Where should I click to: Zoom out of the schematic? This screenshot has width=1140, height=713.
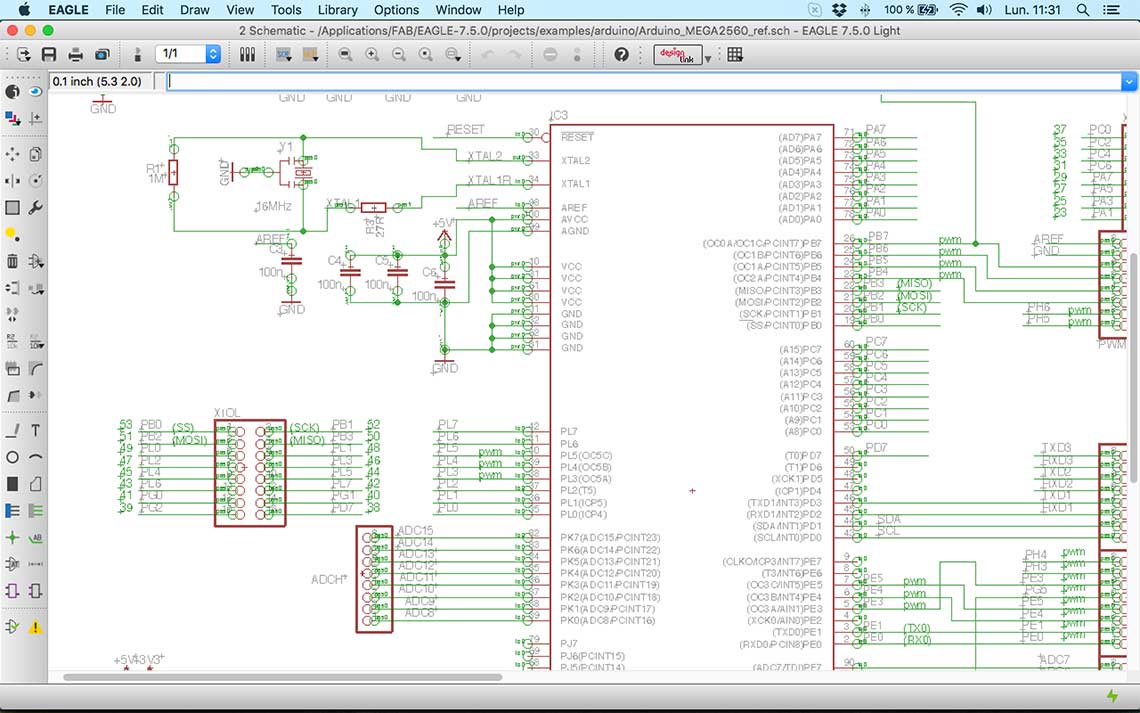[x=398, y=55]
